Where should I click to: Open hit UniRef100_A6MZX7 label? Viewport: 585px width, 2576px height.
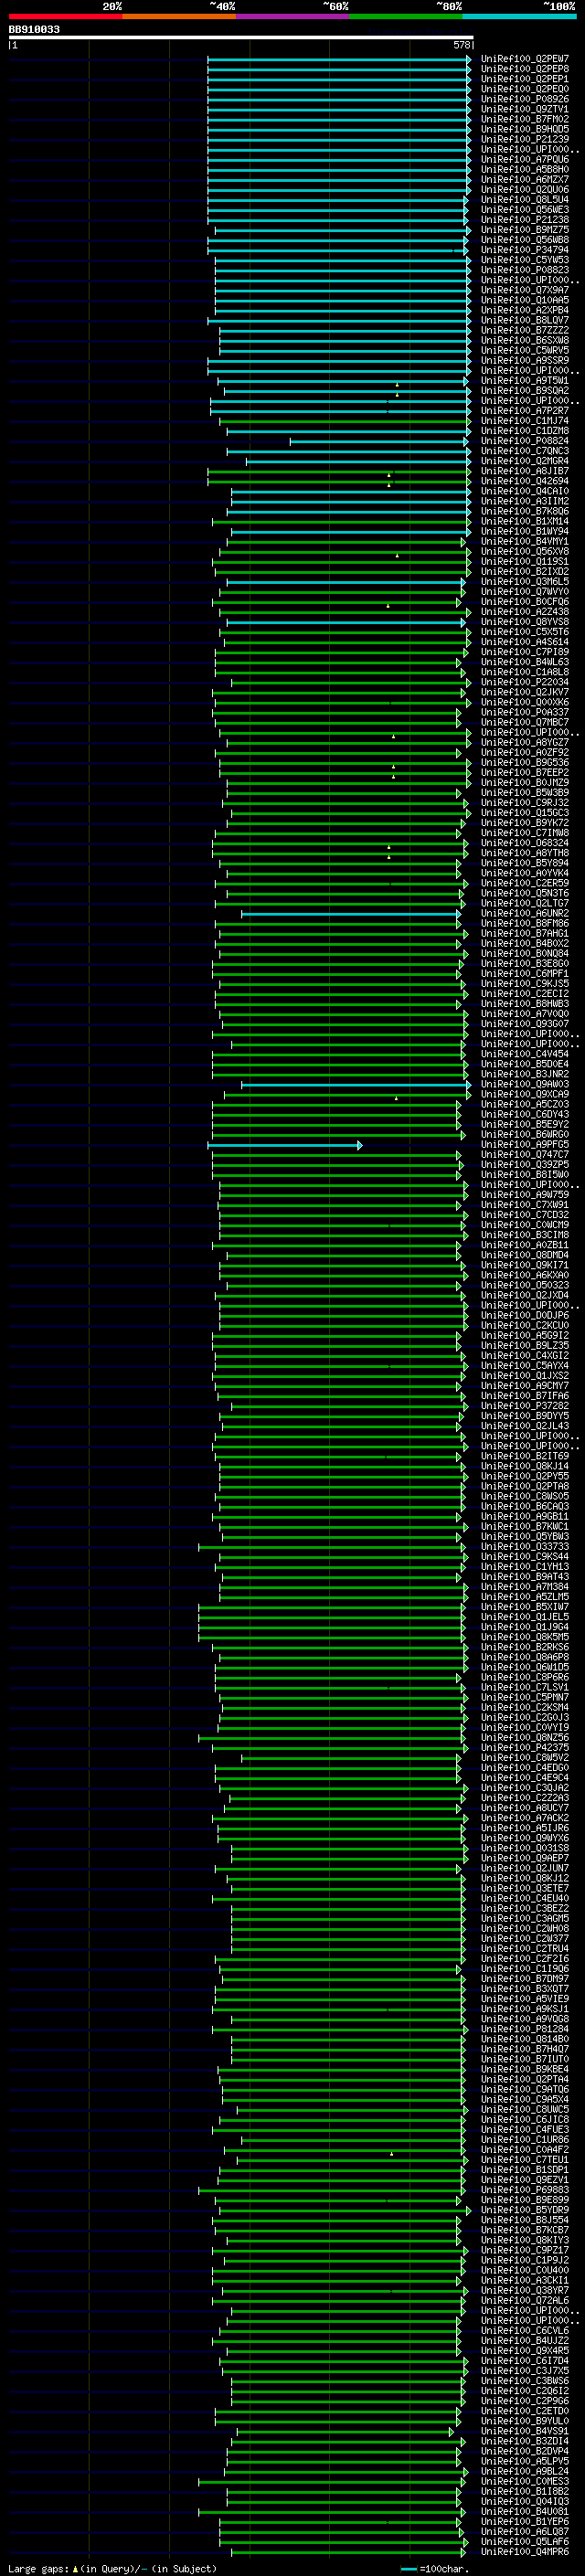pyautogui.click(x=525, y=180)
